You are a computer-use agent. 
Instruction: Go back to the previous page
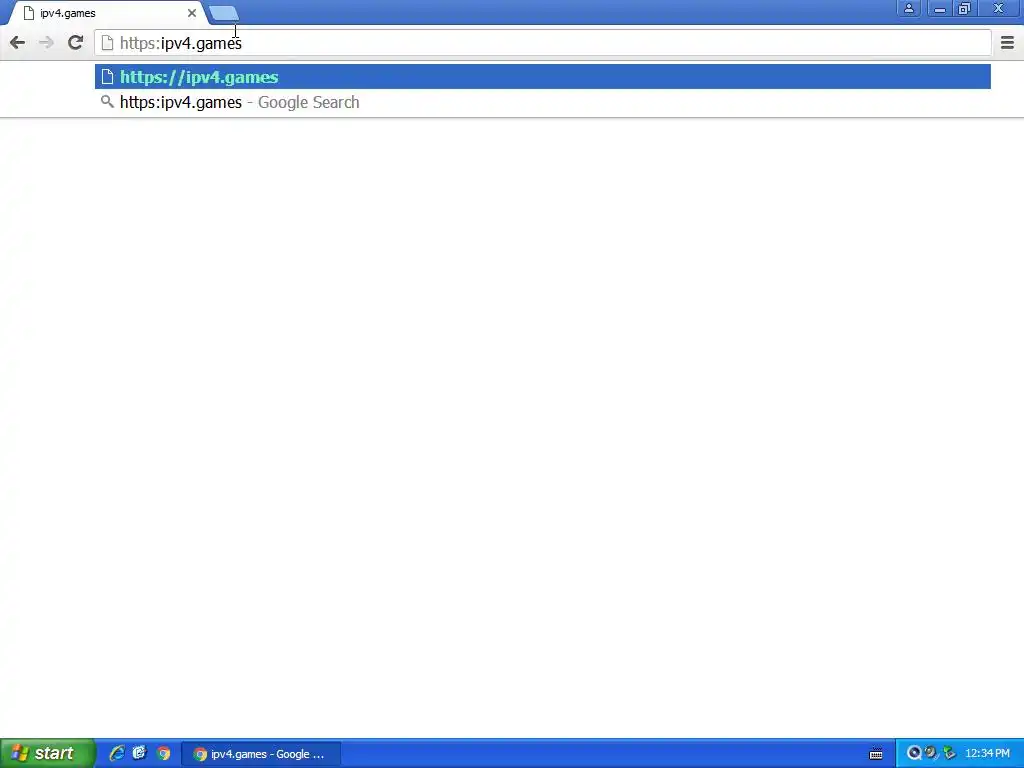click(x=18, y=43)
